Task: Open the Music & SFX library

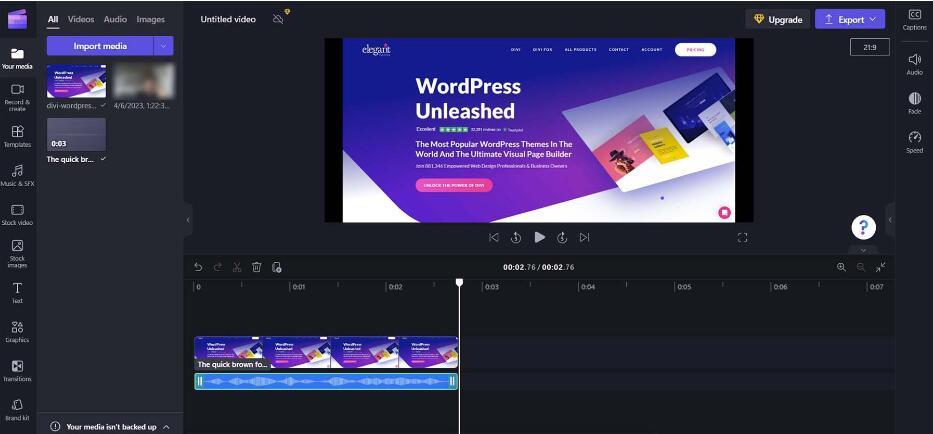Action: point(17,176)
